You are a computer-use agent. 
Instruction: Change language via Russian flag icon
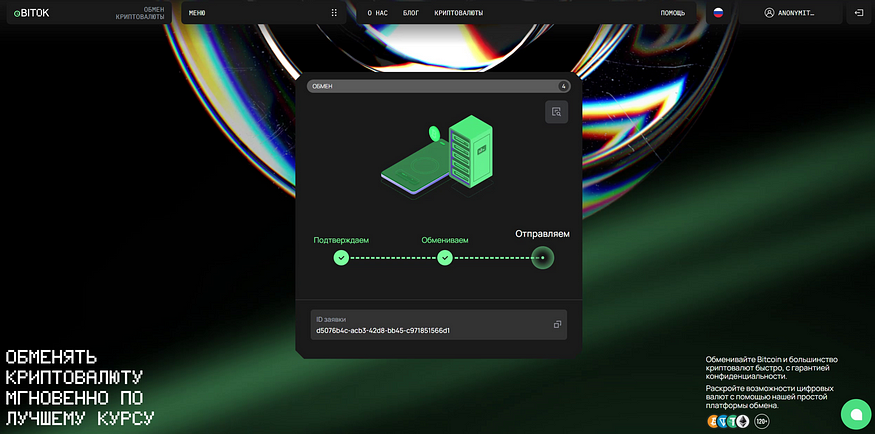point(718,12)
